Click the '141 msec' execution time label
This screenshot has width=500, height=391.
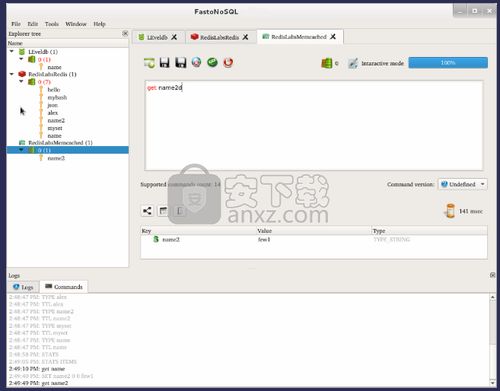(471, 211)
